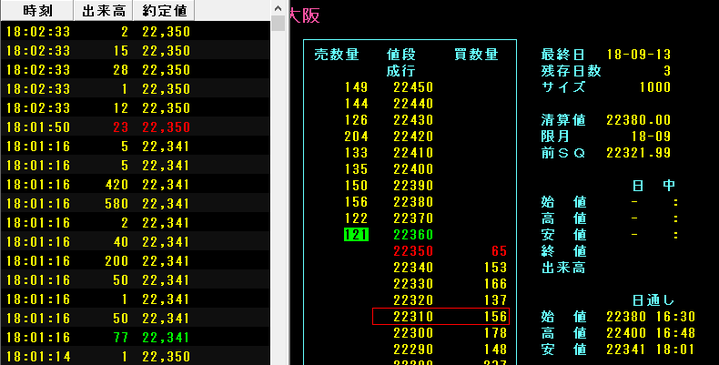The image size is (719, 365).
Task: Click buy quantity 166 at 22330
Action: [x=495, y=284]
